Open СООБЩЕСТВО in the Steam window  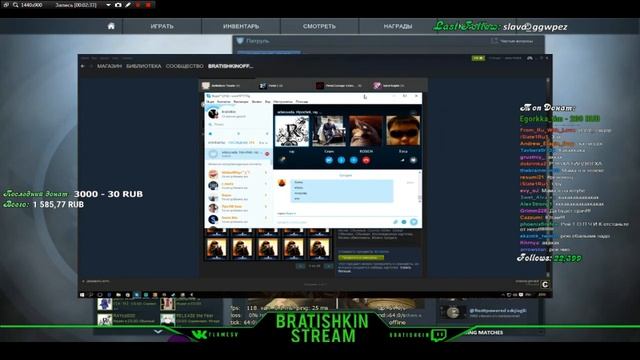tap(184, 66)
